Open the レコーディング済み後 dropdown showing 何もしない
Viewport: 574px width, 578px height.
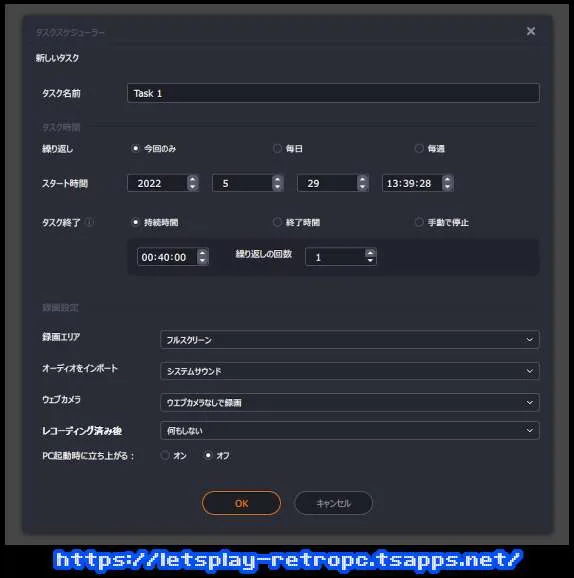pos(350,430)
